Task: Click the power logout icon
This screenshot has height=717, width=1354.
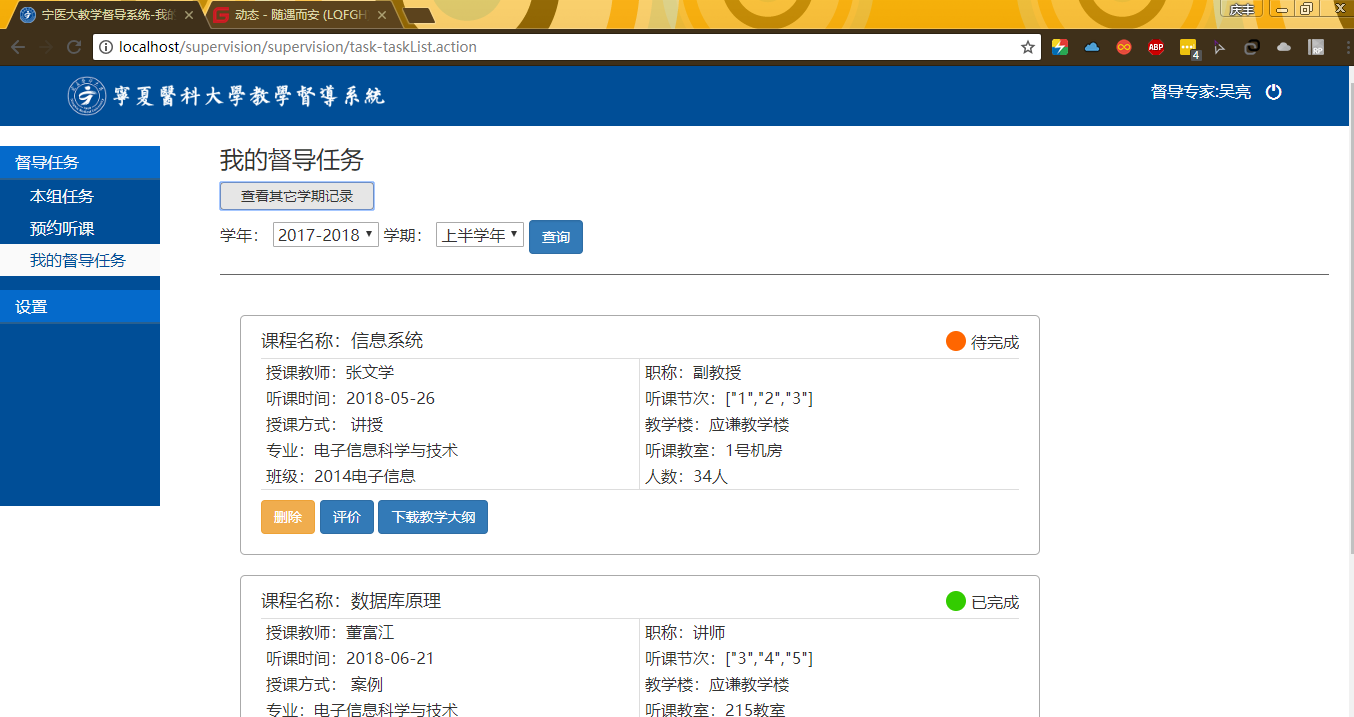Action: click(x=1273, y=92)
